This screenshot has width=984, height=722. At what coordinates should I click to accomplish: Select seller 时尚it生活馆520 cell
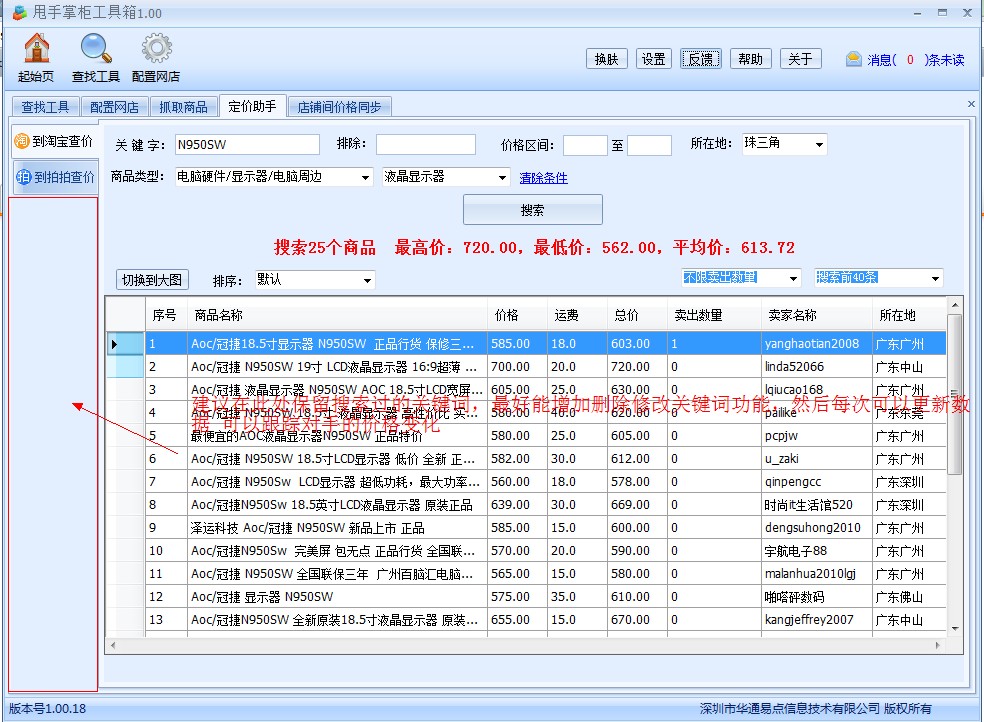[x=817, y=505]
